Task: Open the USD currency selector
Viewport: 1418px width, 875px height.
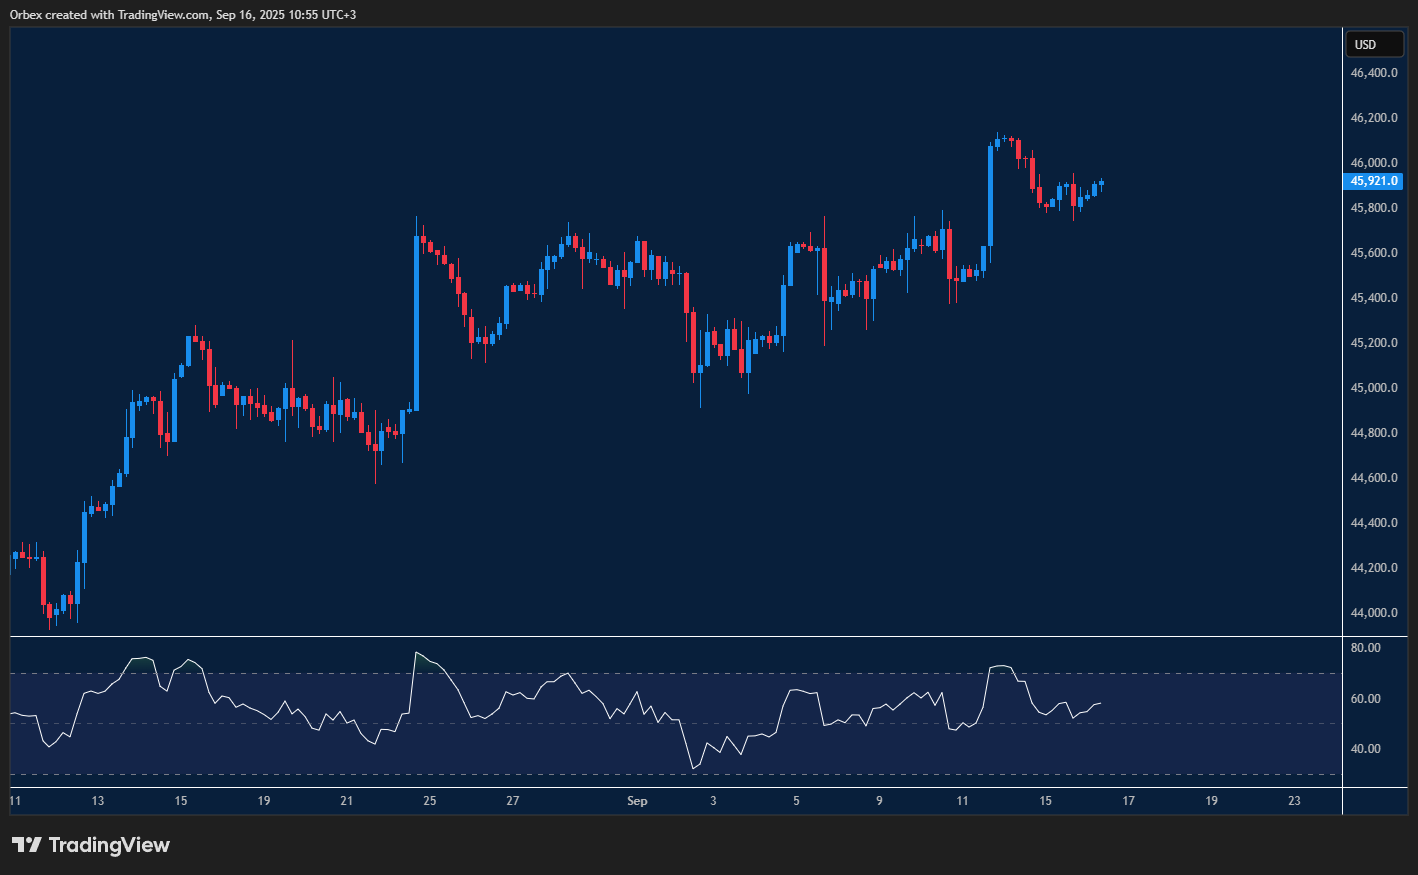Action: (1374, 45)
